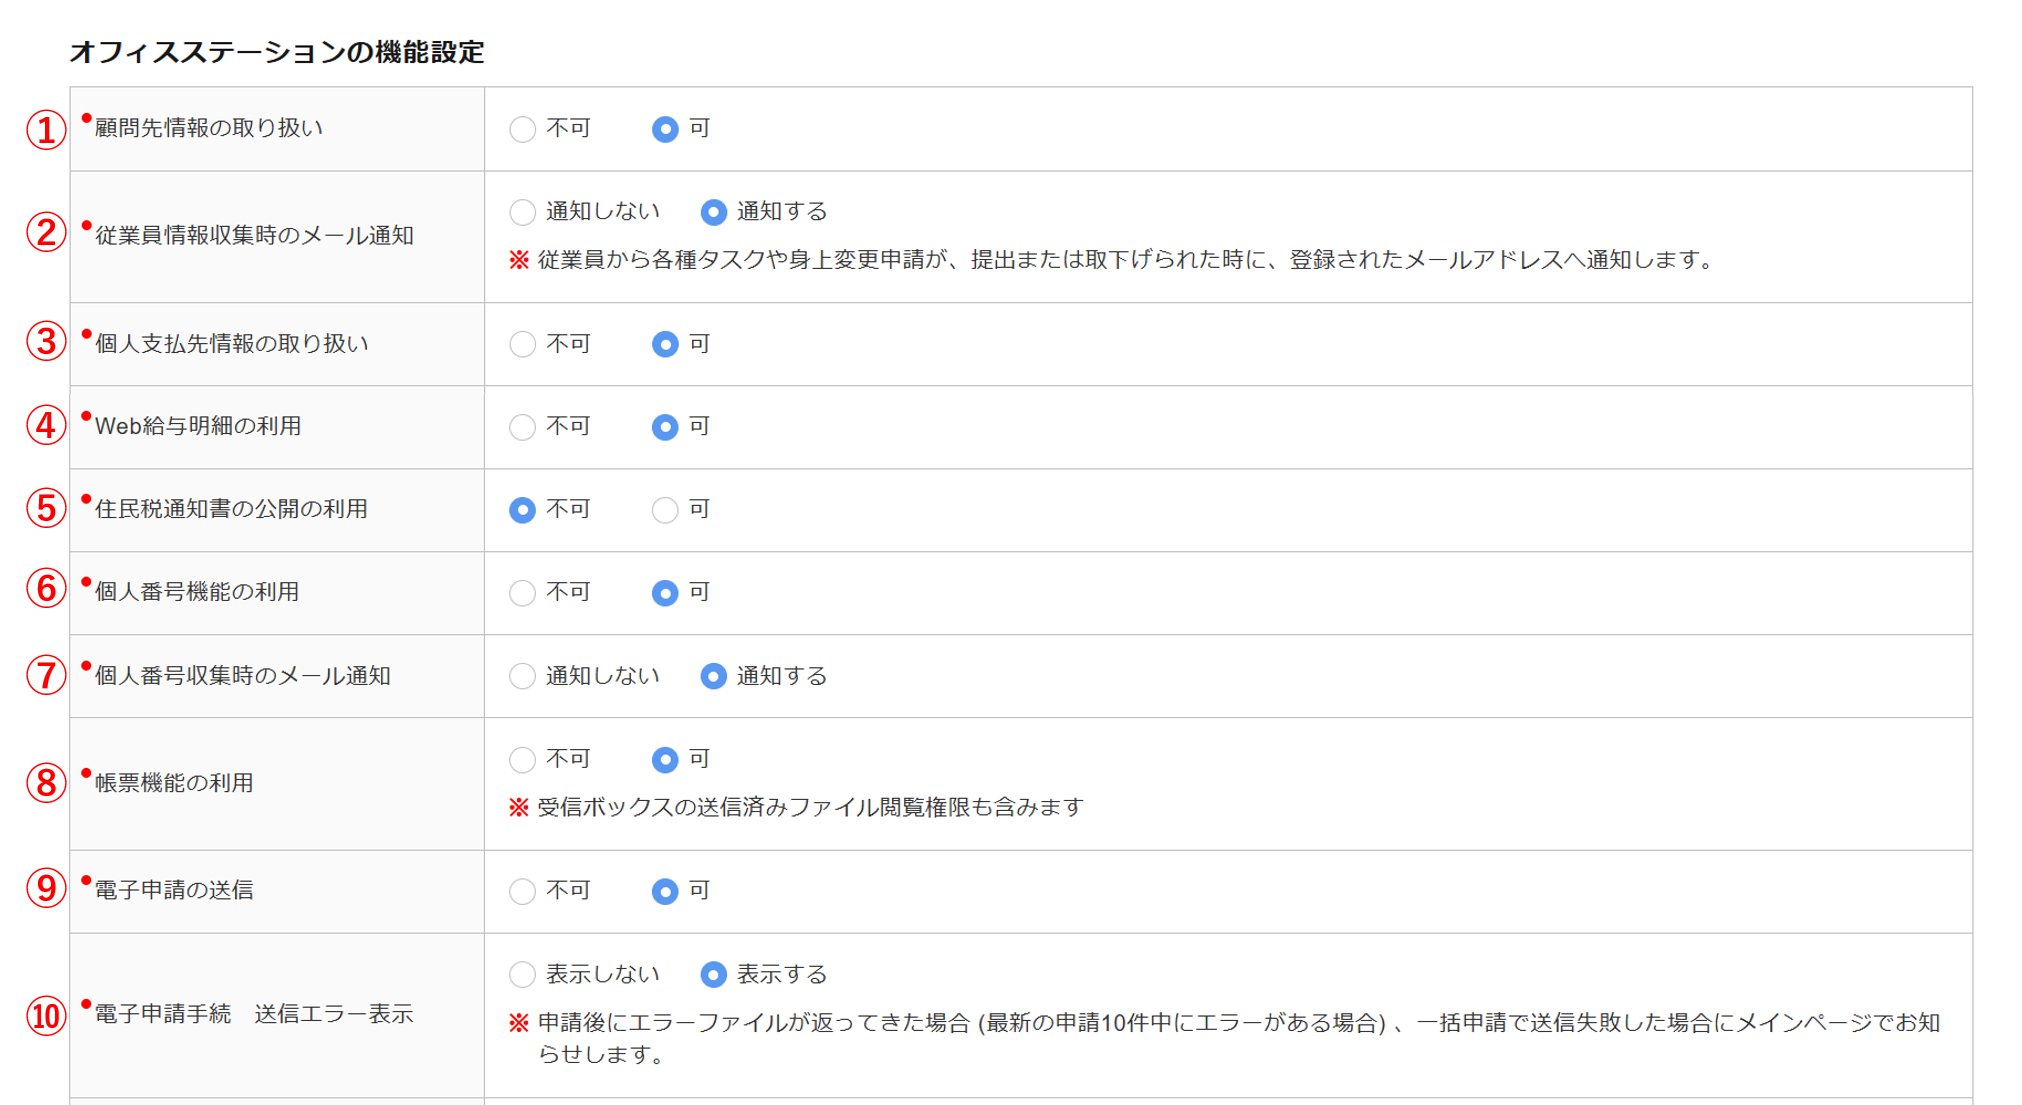This screenshot has width=2022, height=1105.
Task: Disable 電子申請の送信 with 不可
Action: (x=522, y=891)
